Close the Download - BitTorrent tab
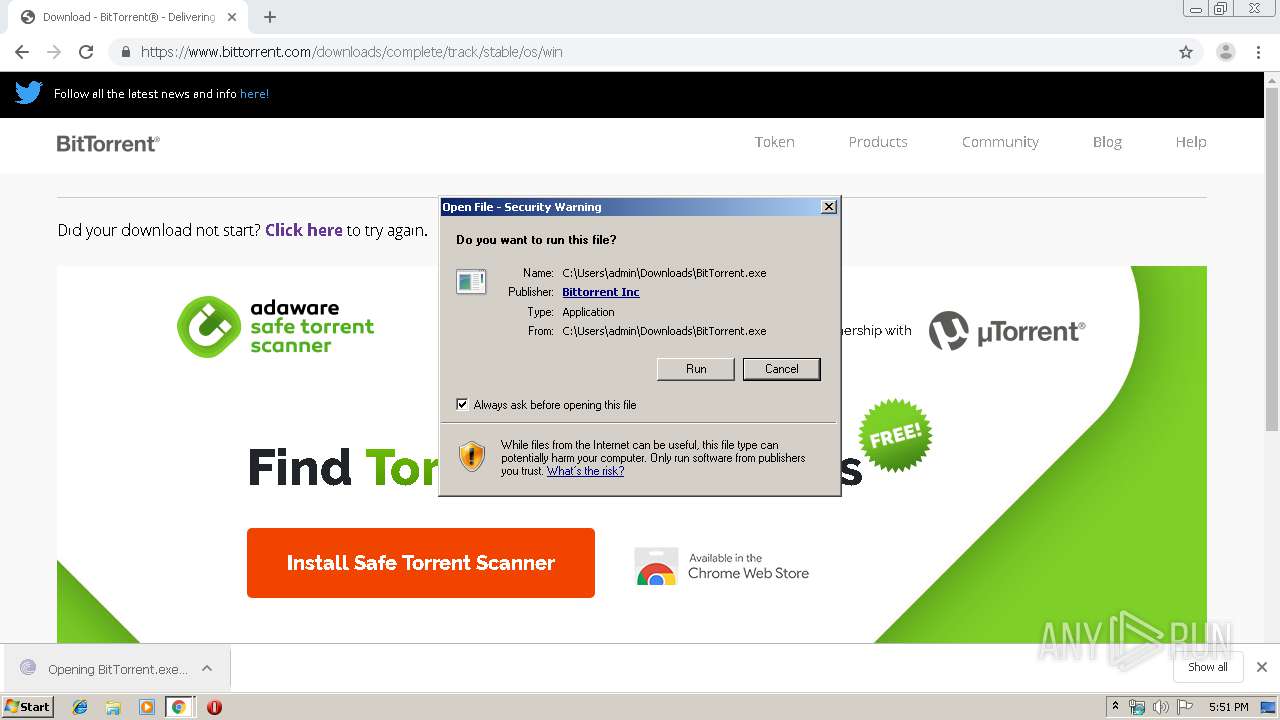Viewport: 1280px width, 720px height. click(x=232, y=17)
